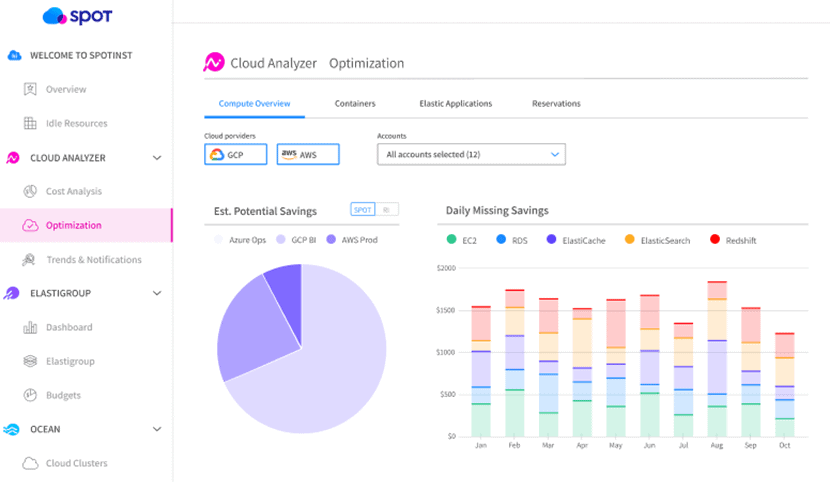
Task: Toggle the AWS cloud provider filter
Action: click(x=308, y=154)
